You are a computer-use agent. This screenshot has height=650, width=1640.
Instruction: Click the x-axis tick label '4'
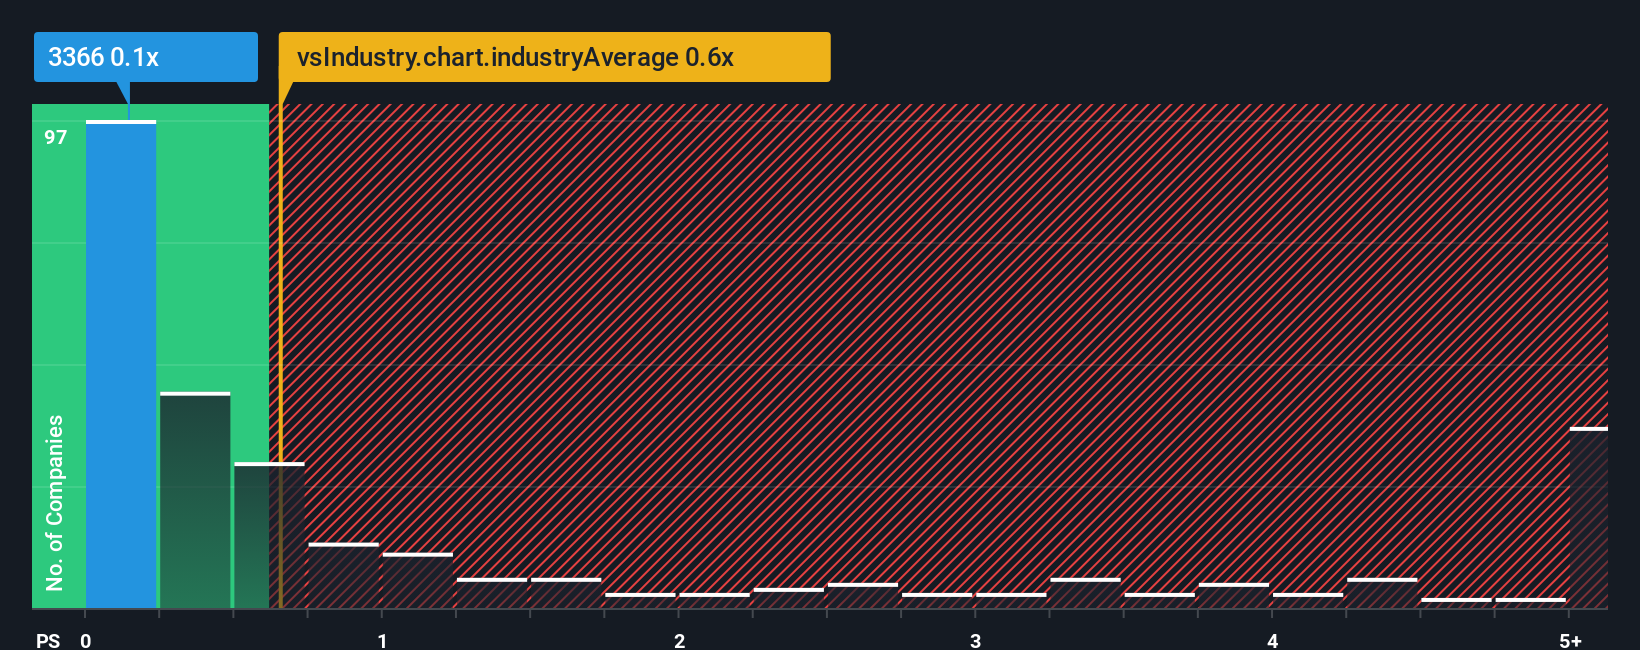click(1272, 641)
